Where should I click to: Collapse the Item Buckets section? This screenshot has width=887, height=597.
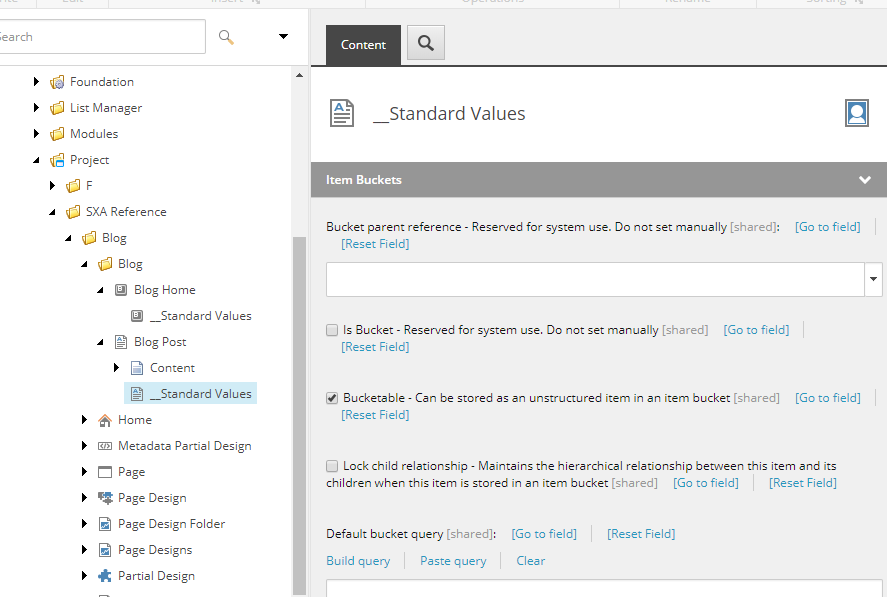click(x=864, y=180)
